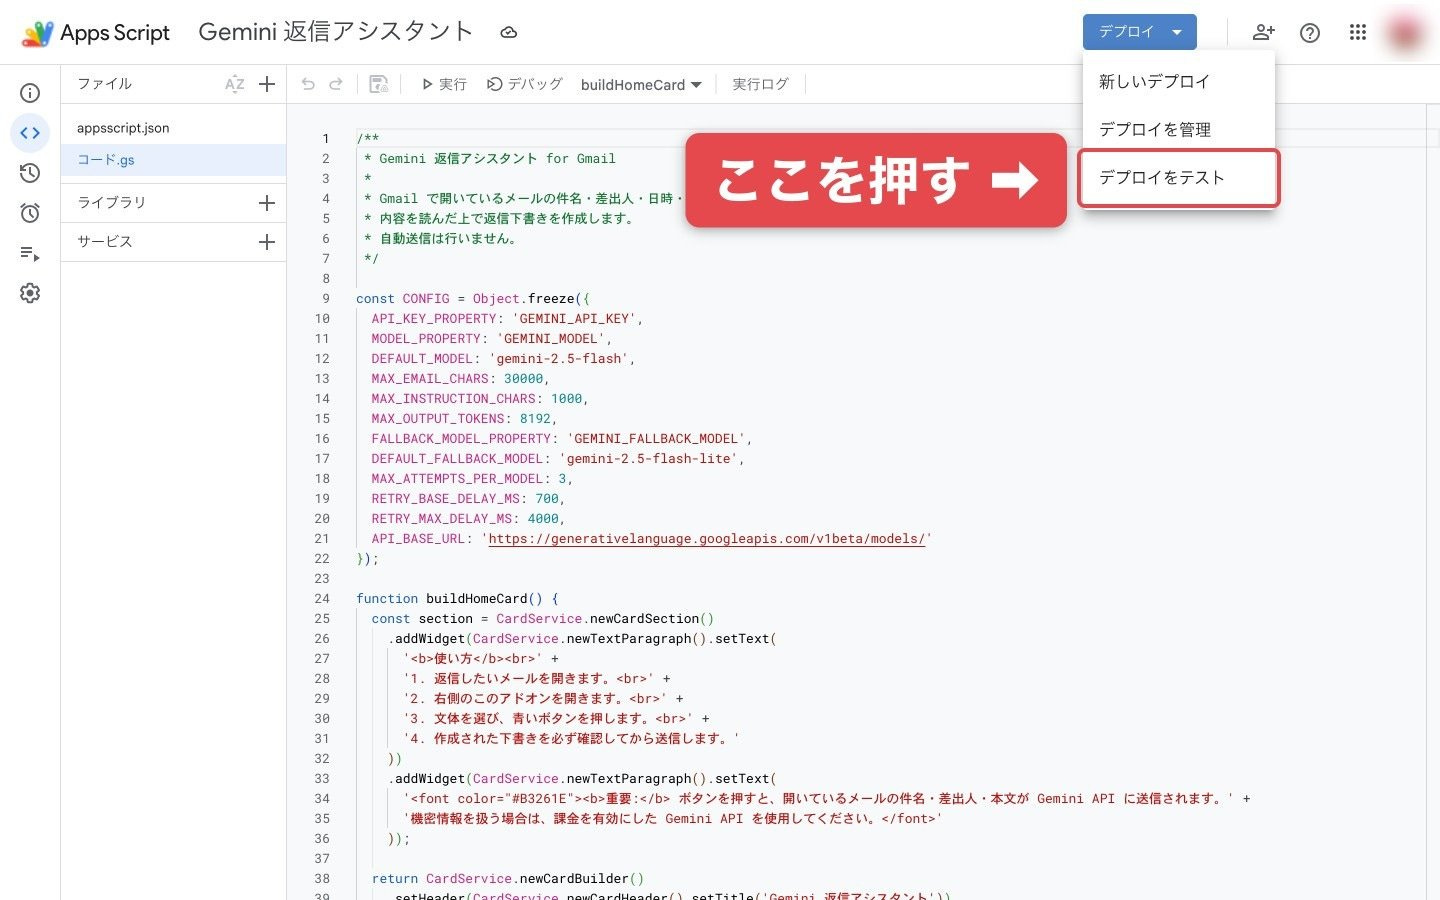Open the 実行ログ execution log
The image size is (1440, 900).
point(760,84)
